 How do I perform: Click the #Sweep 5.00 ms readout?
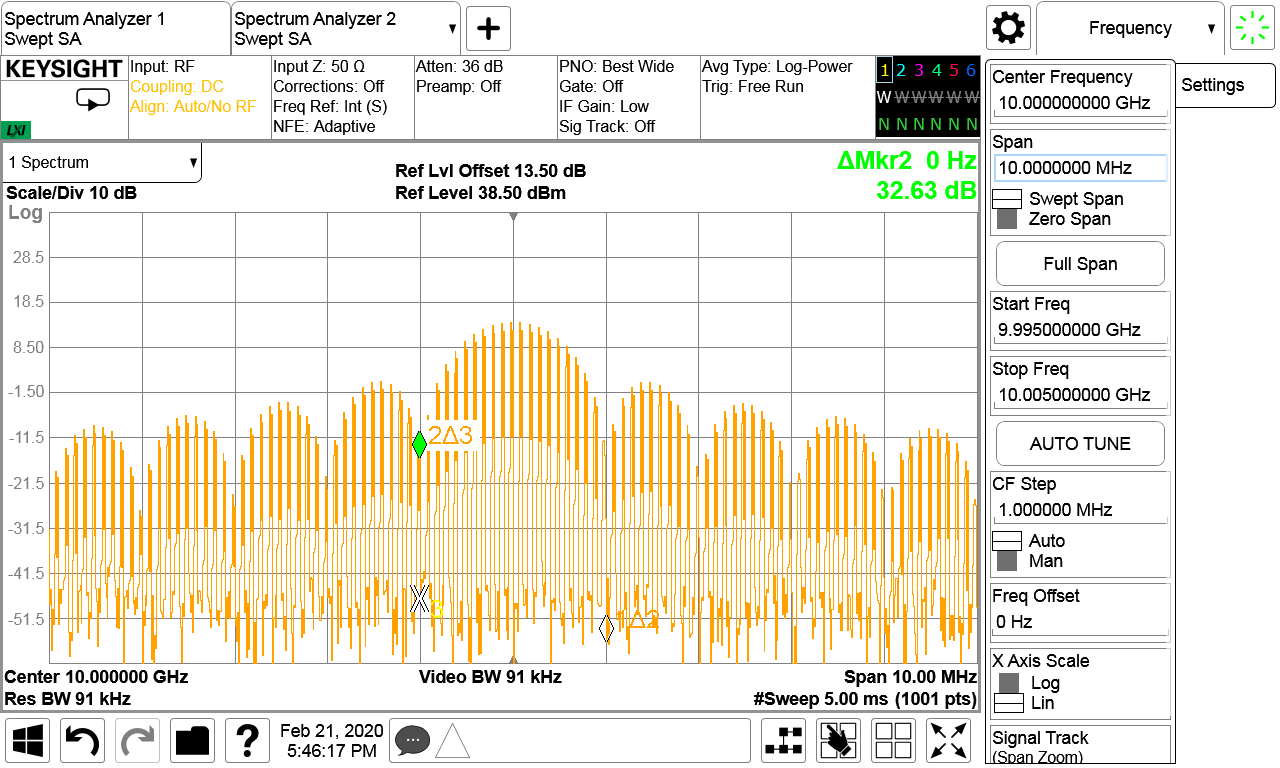[x=865, y=698]
